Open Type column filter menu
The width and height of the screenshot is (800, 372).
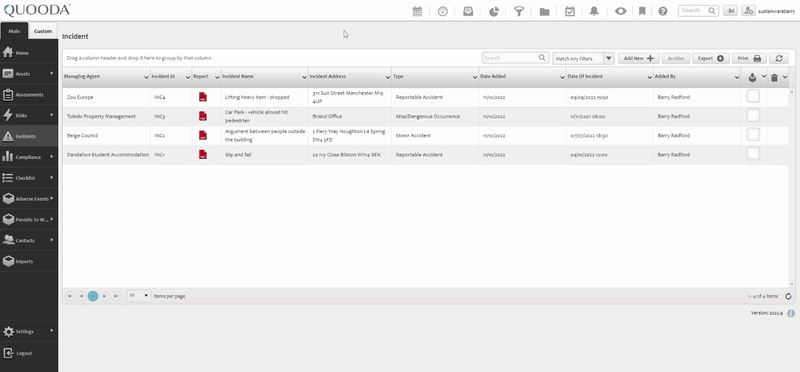(x=475, y=78)
